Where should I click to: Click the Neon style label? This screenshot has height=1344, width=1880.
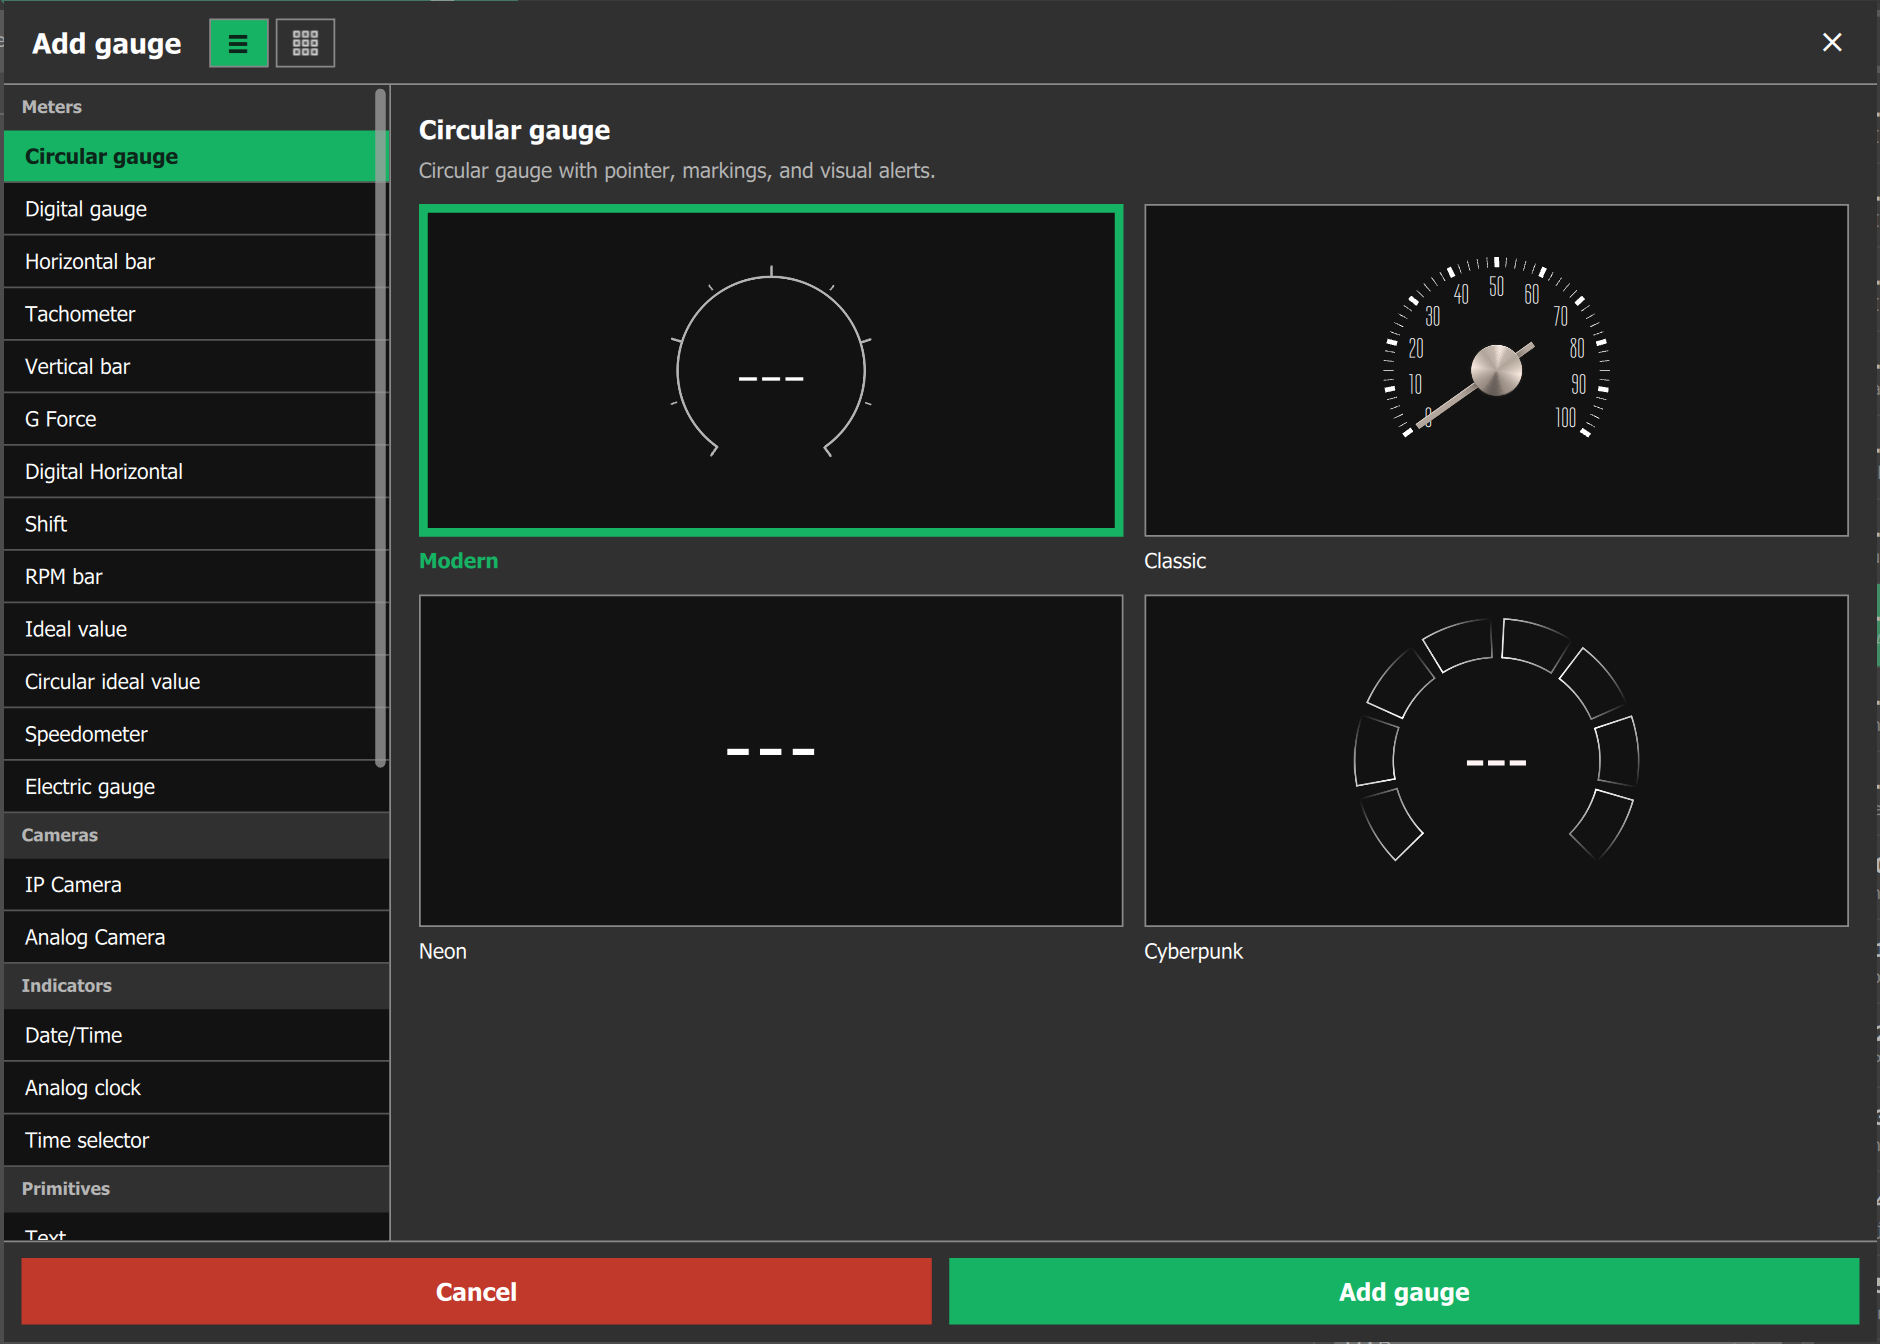[x=442, y=951]
